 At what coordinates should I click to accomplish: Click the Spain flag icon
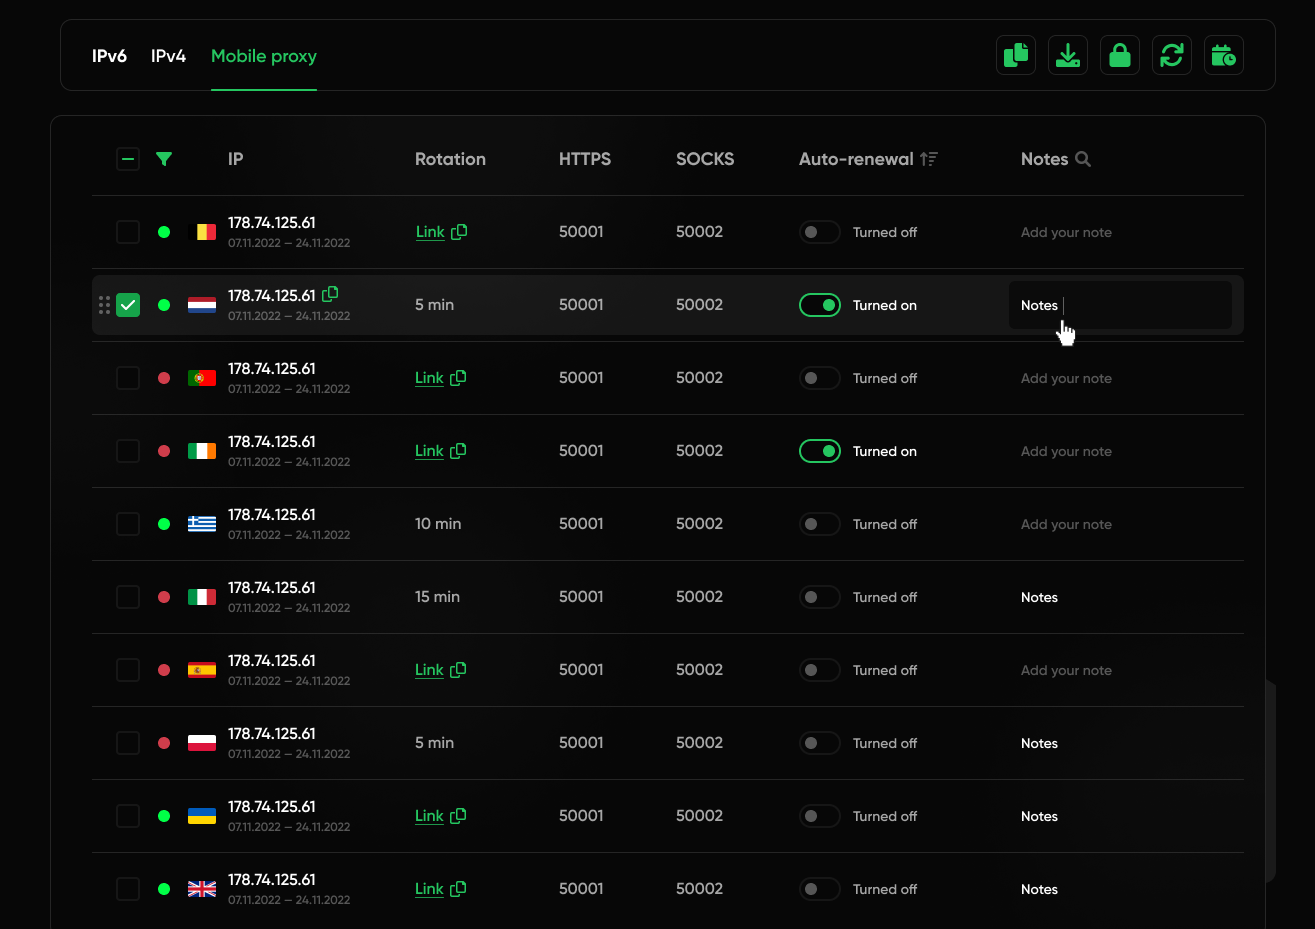coord(202,670)
